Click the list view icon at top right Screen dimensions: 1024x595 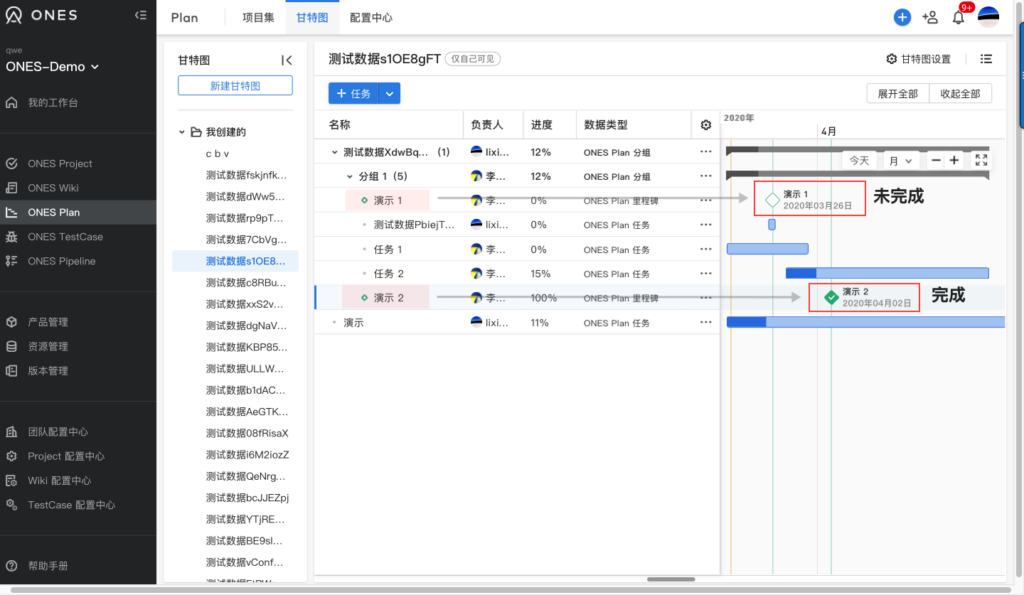(985, 59)
